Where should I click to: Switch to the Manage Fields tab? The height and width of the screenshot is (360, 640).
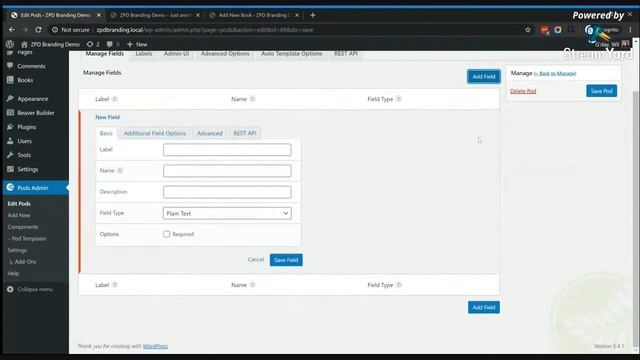click(x=104, y=54)
